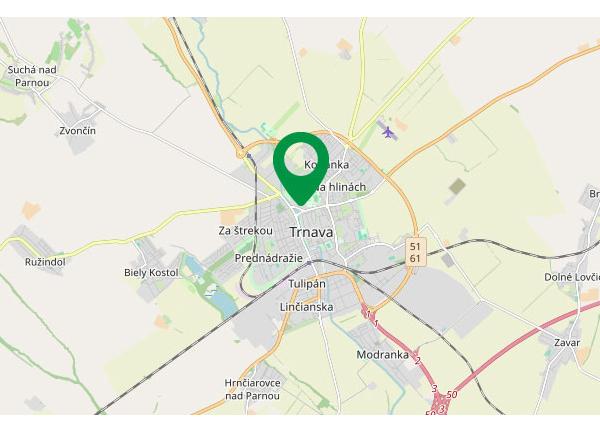This screenshot has width=600, height=433.
Task: Click the highway number 50 marker
Action: click(x=452, y=394)
